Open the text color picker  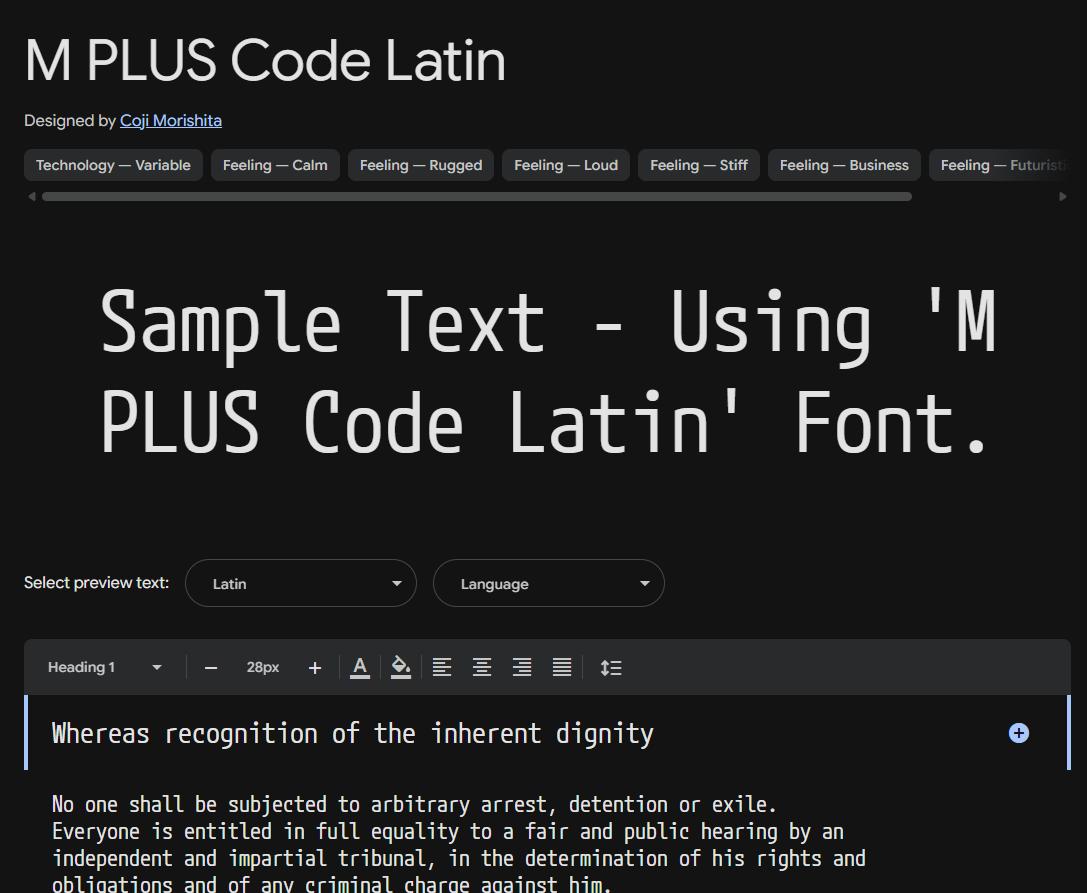pos(360,668)
